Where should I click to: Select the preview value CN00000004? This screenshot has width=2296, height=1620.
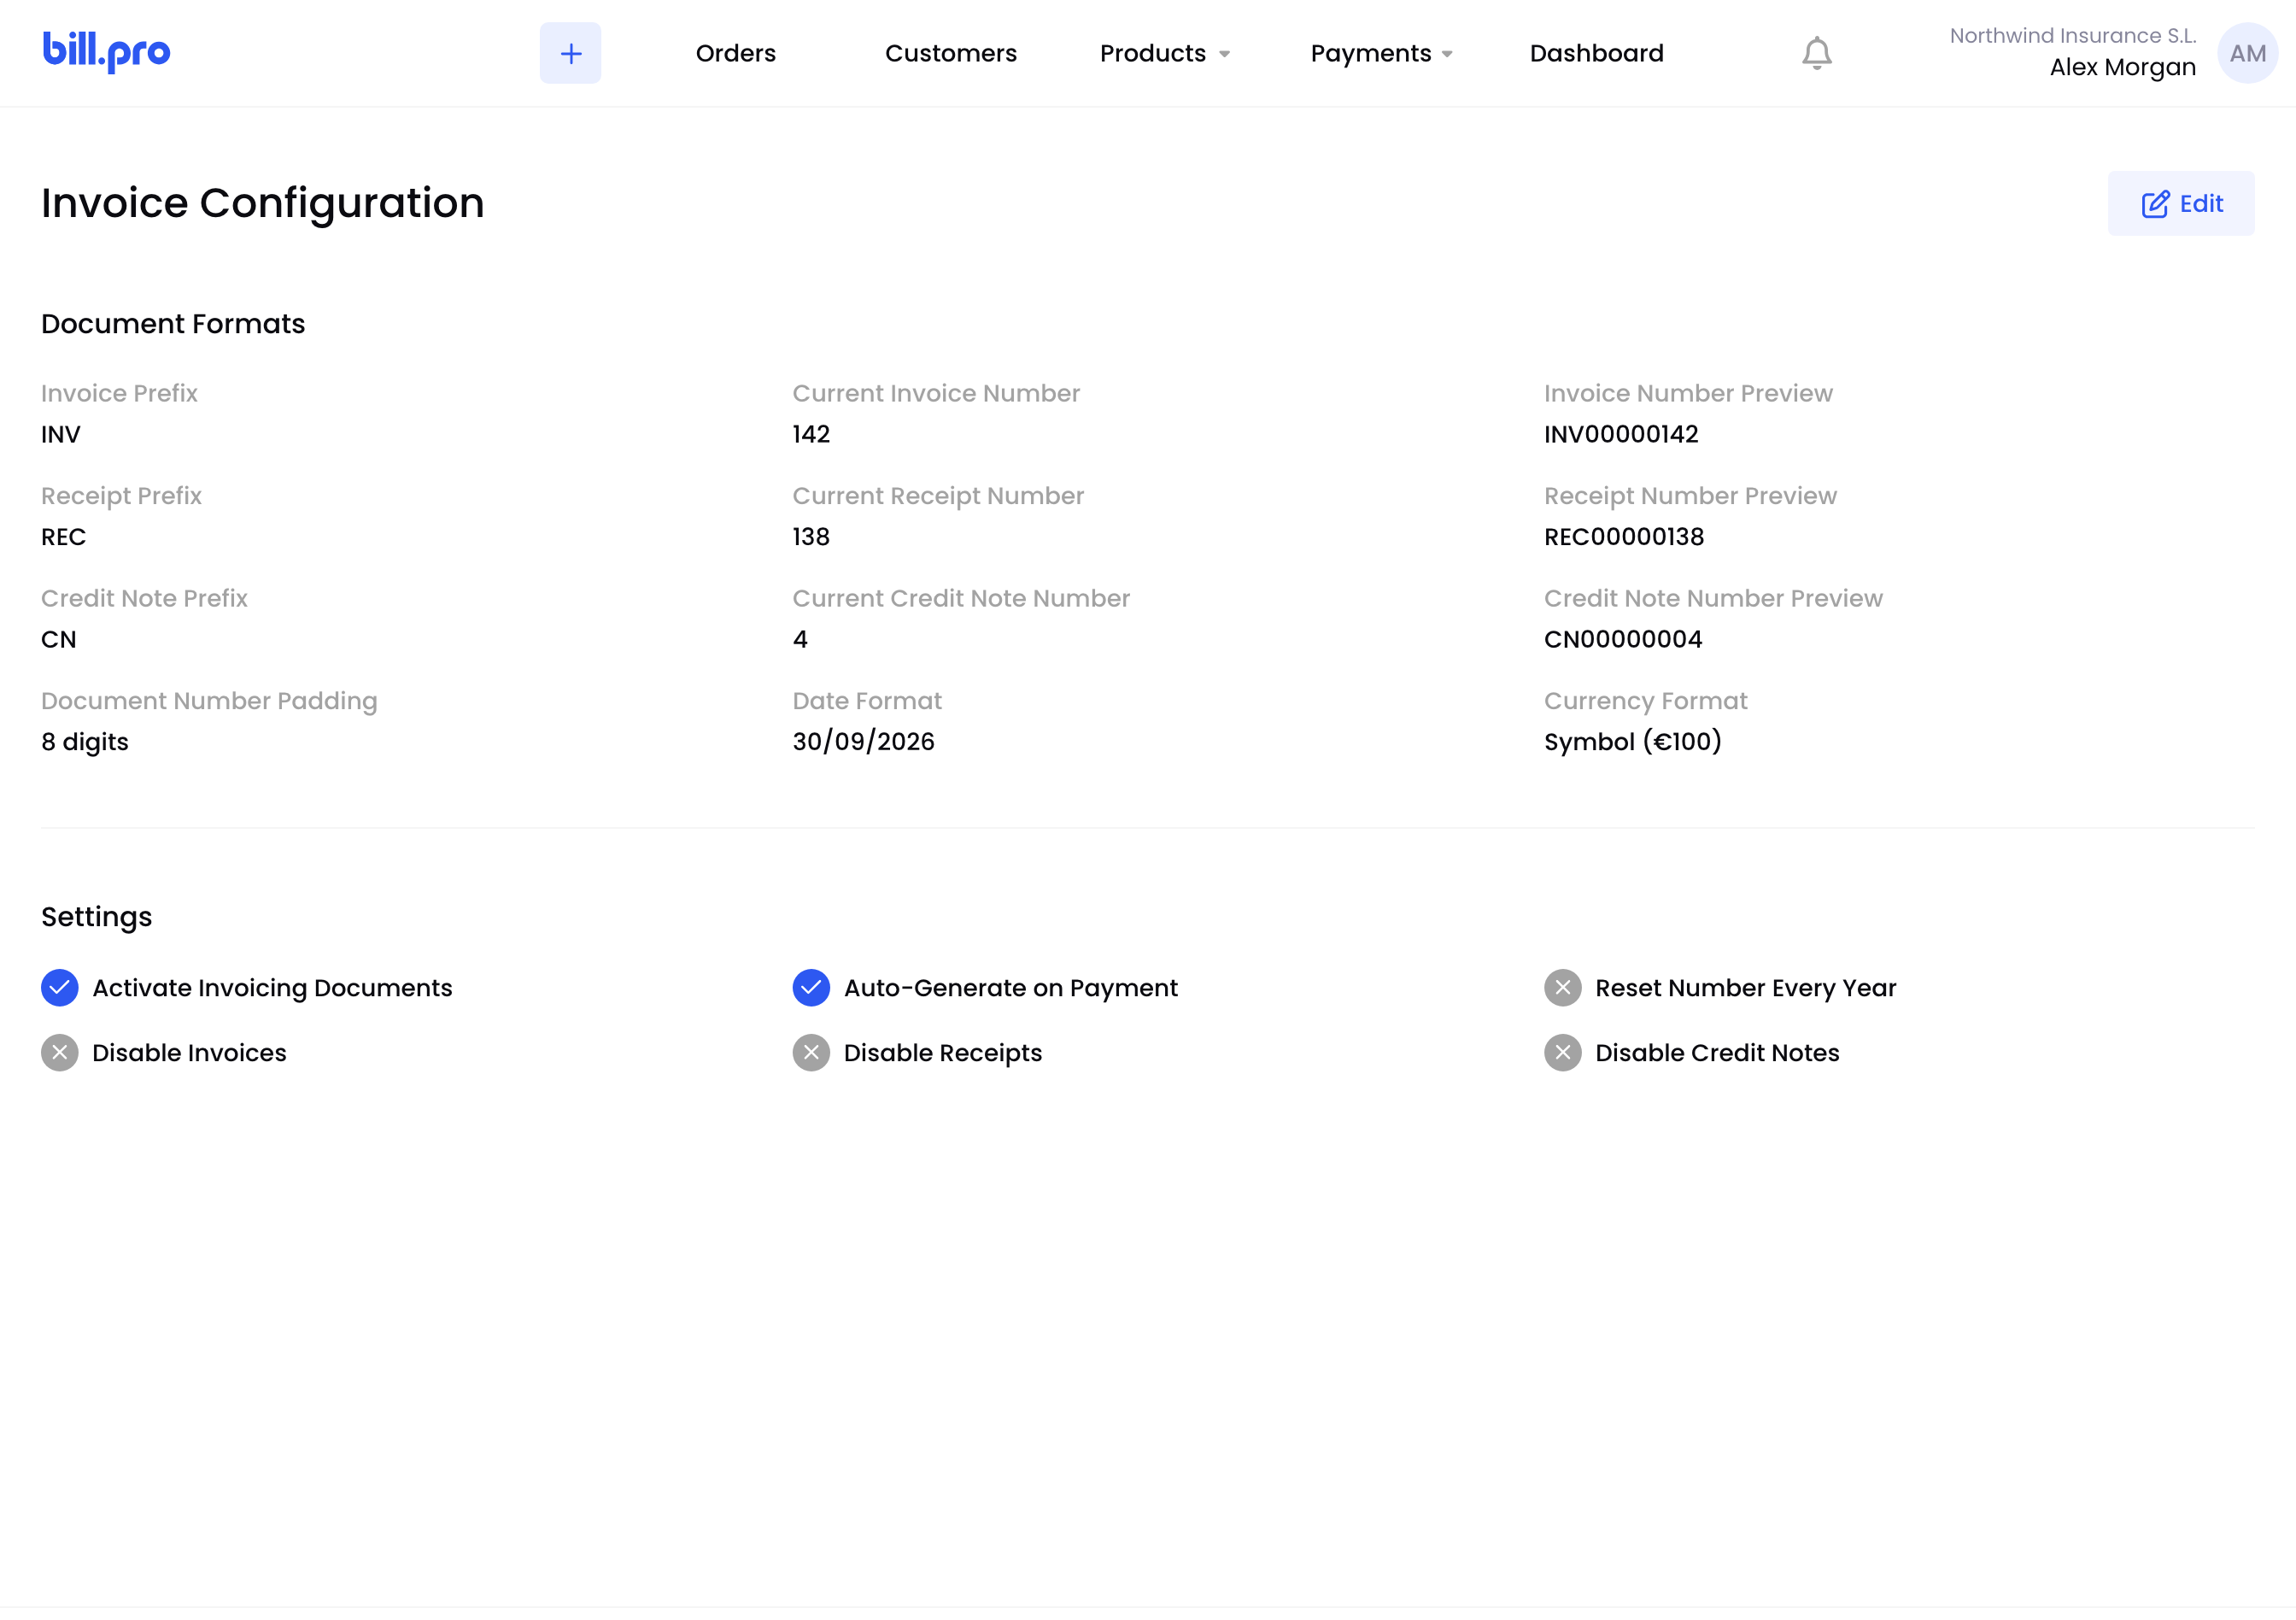[1623, 640]
